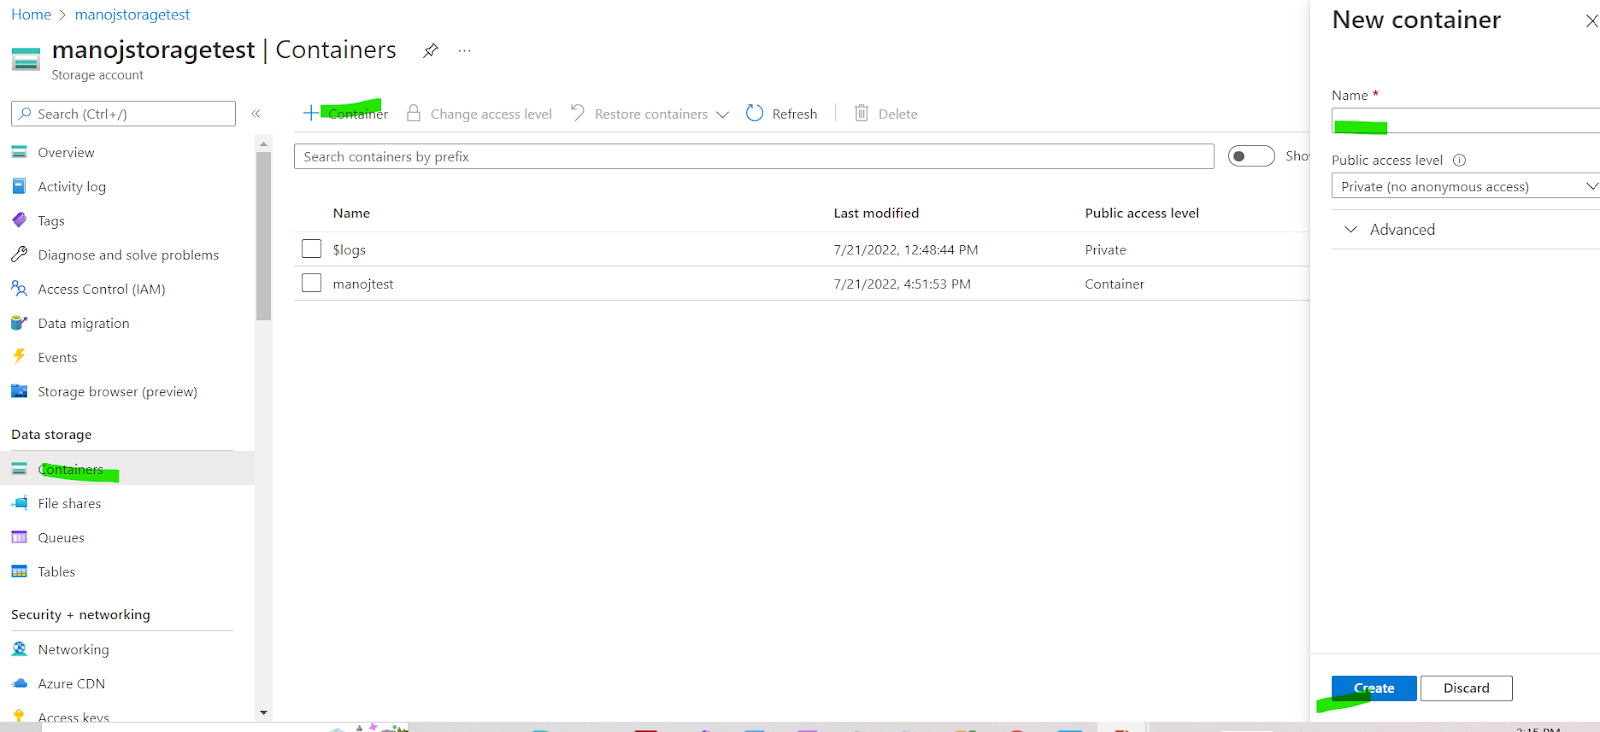Pin the Containers page using pin icon
The height and width of the screenshot is (732, 1600).
click(x=430, y=51)
